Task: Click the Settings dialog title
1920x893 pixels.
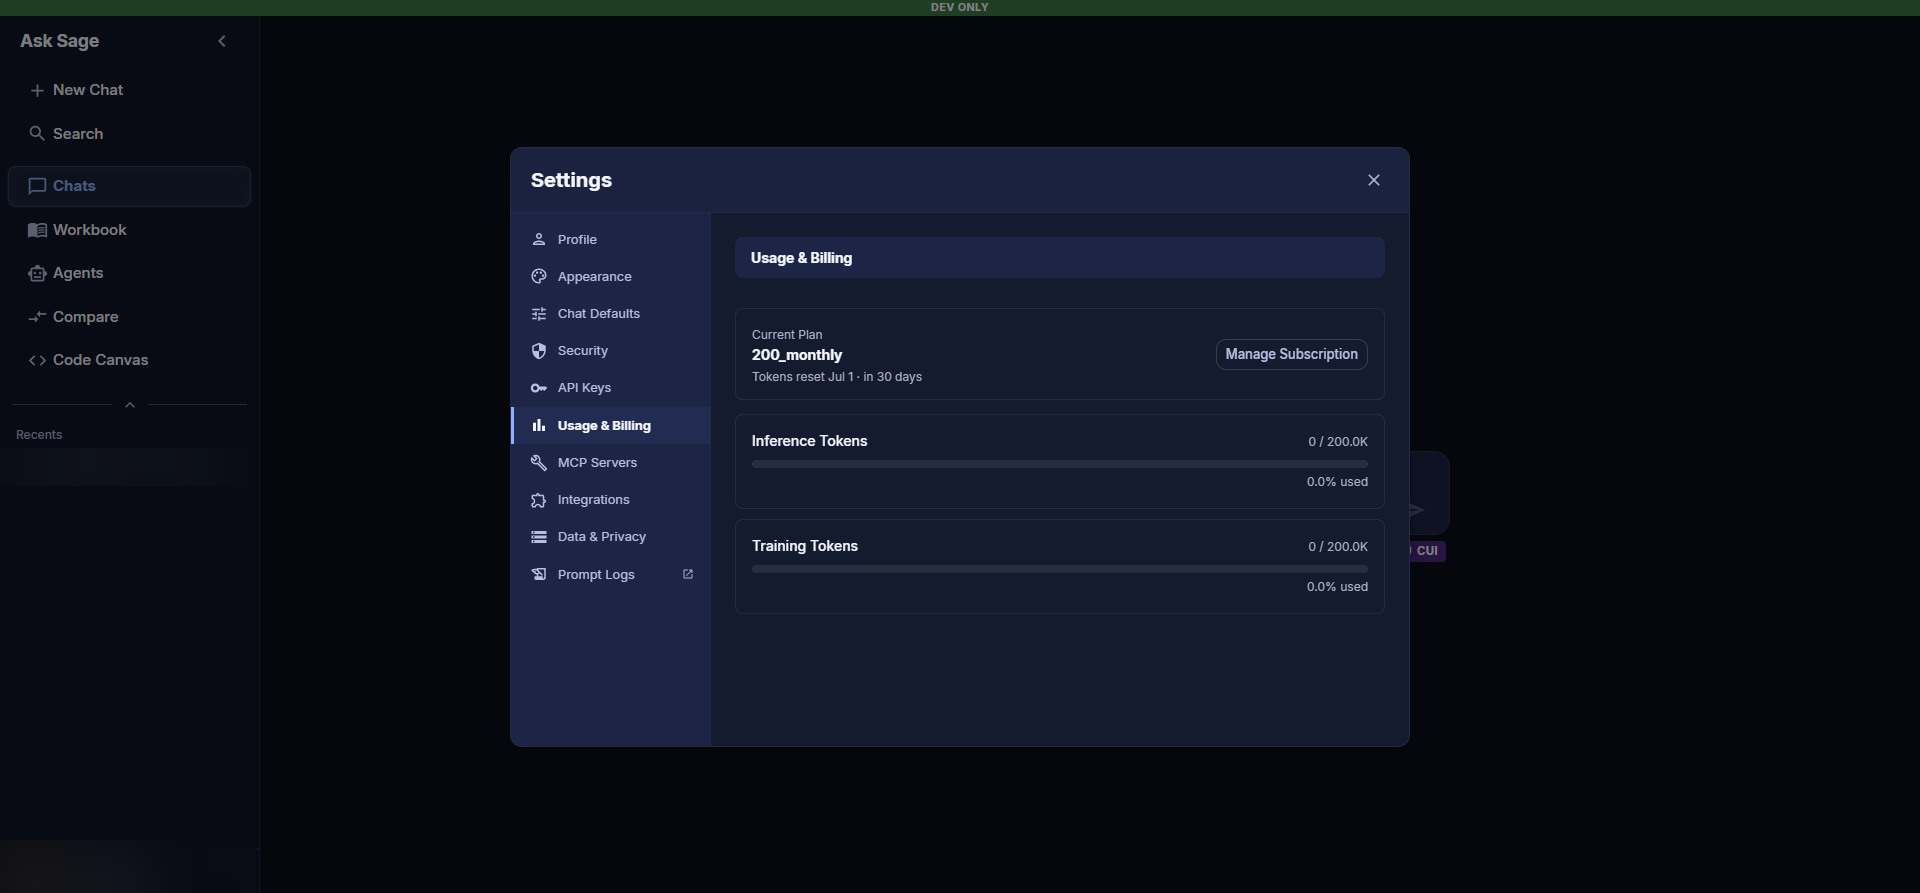Action: [x=572, y=180]
